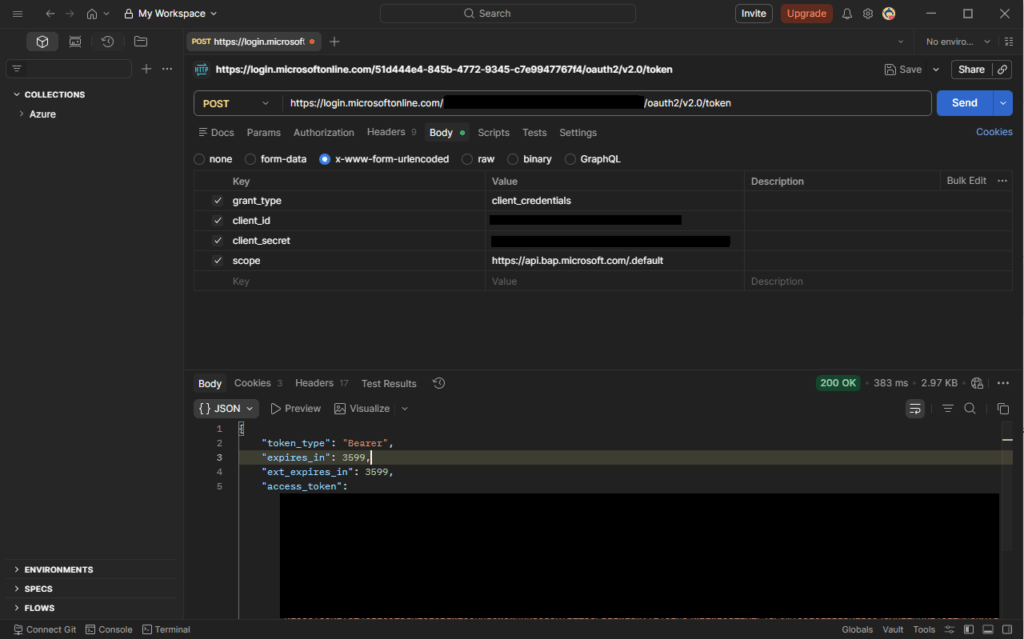The height and width of the screenshot is (639, 1024).
Task: Click the History icon in the sidebar
Action: 107,42
